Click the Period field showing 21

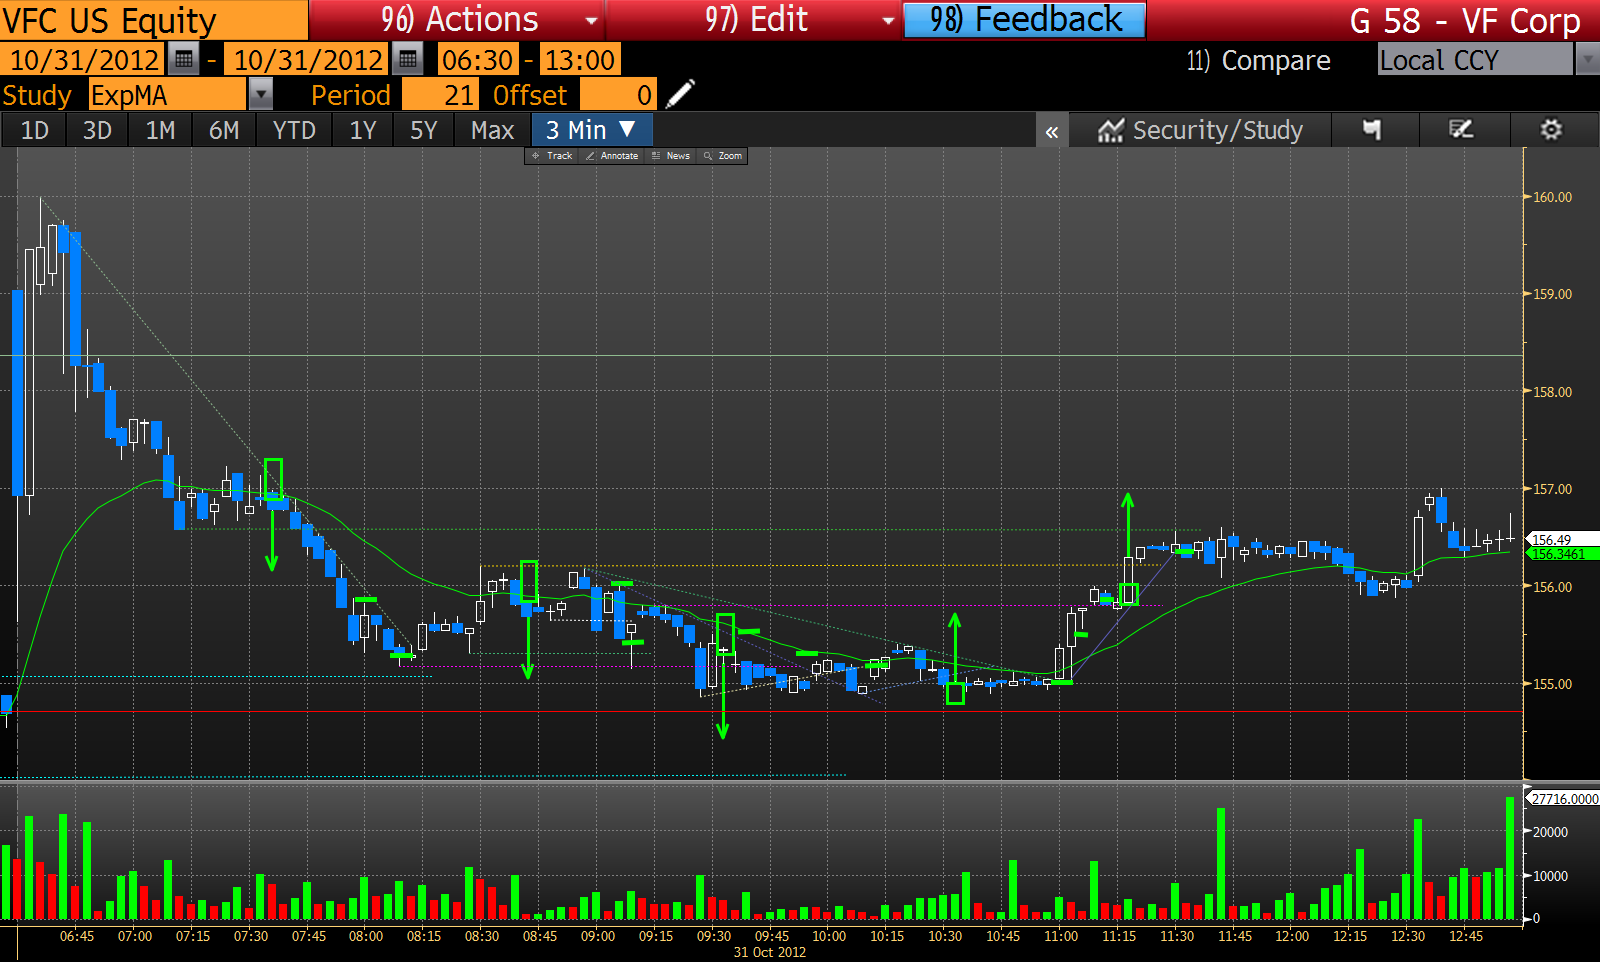(x=439, y=95)
